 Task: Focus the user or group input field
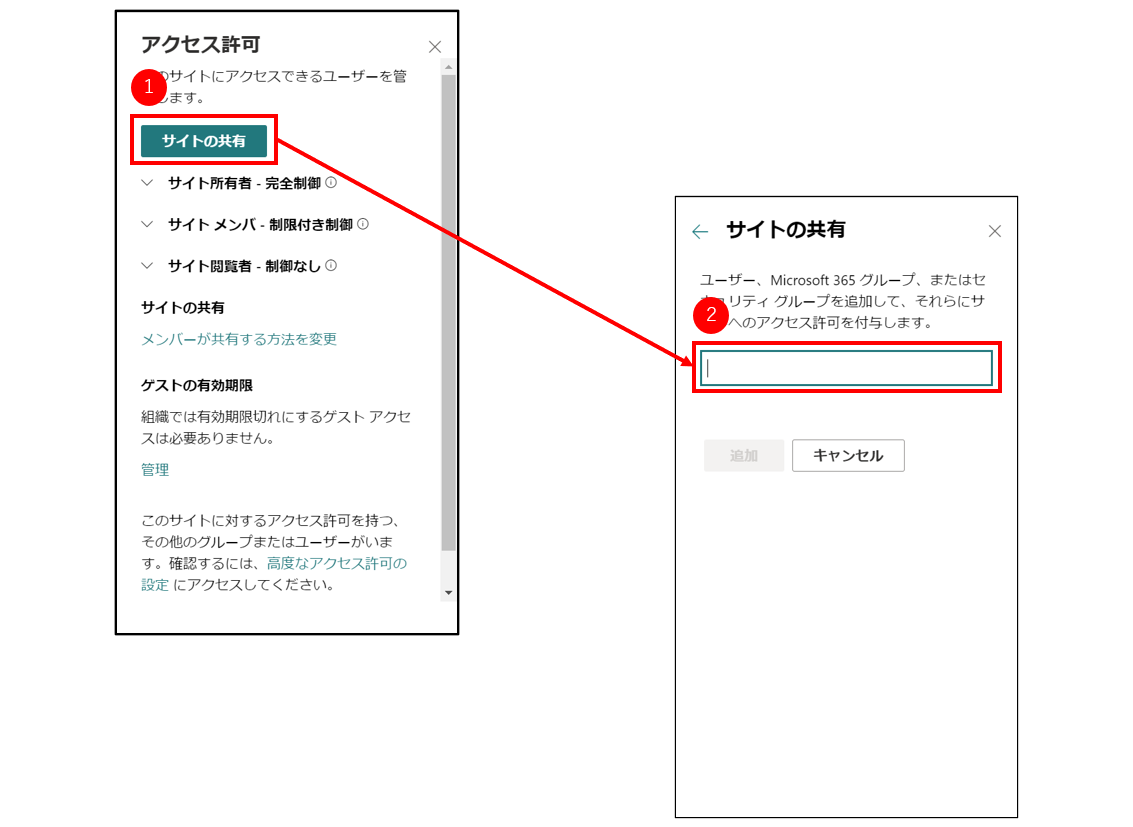846,368
